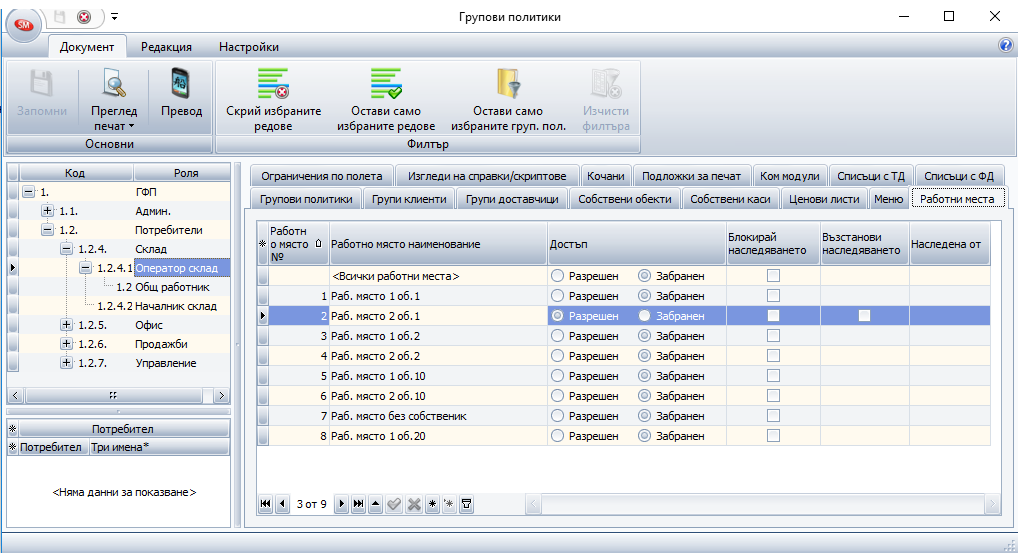This screenshot has width=1018, height=553.
Task: Switch to Групови политики tab
Action: tap(306, 199)
